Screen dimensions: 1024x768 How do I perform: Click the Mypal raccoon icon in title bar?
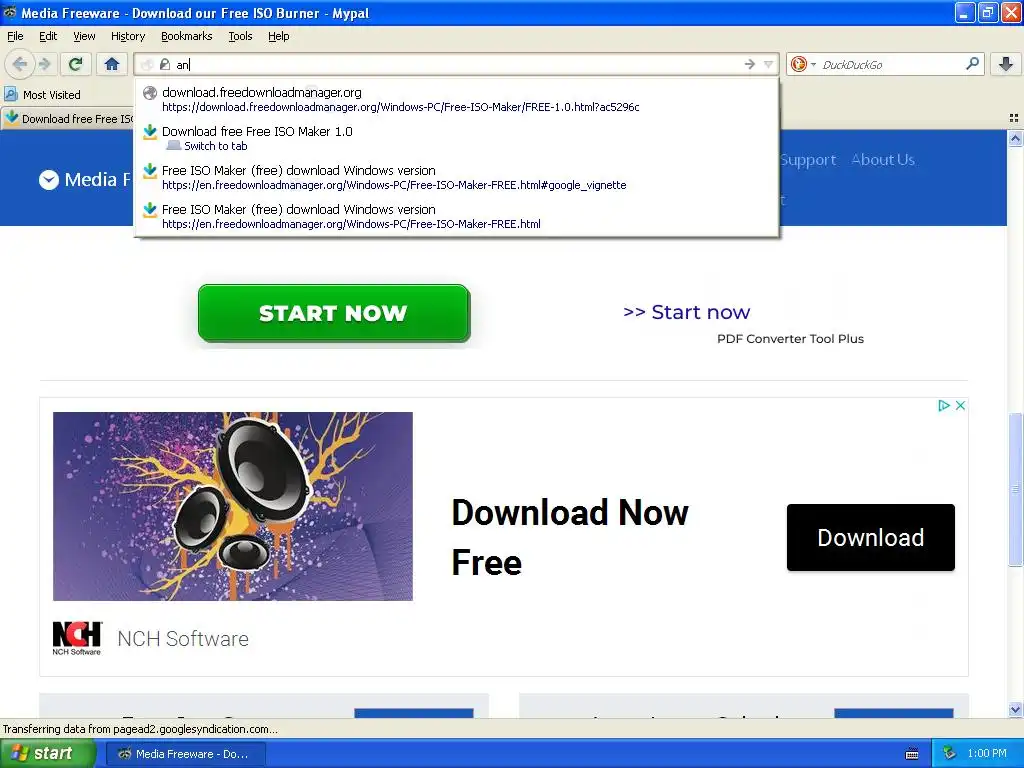point(10,12)
